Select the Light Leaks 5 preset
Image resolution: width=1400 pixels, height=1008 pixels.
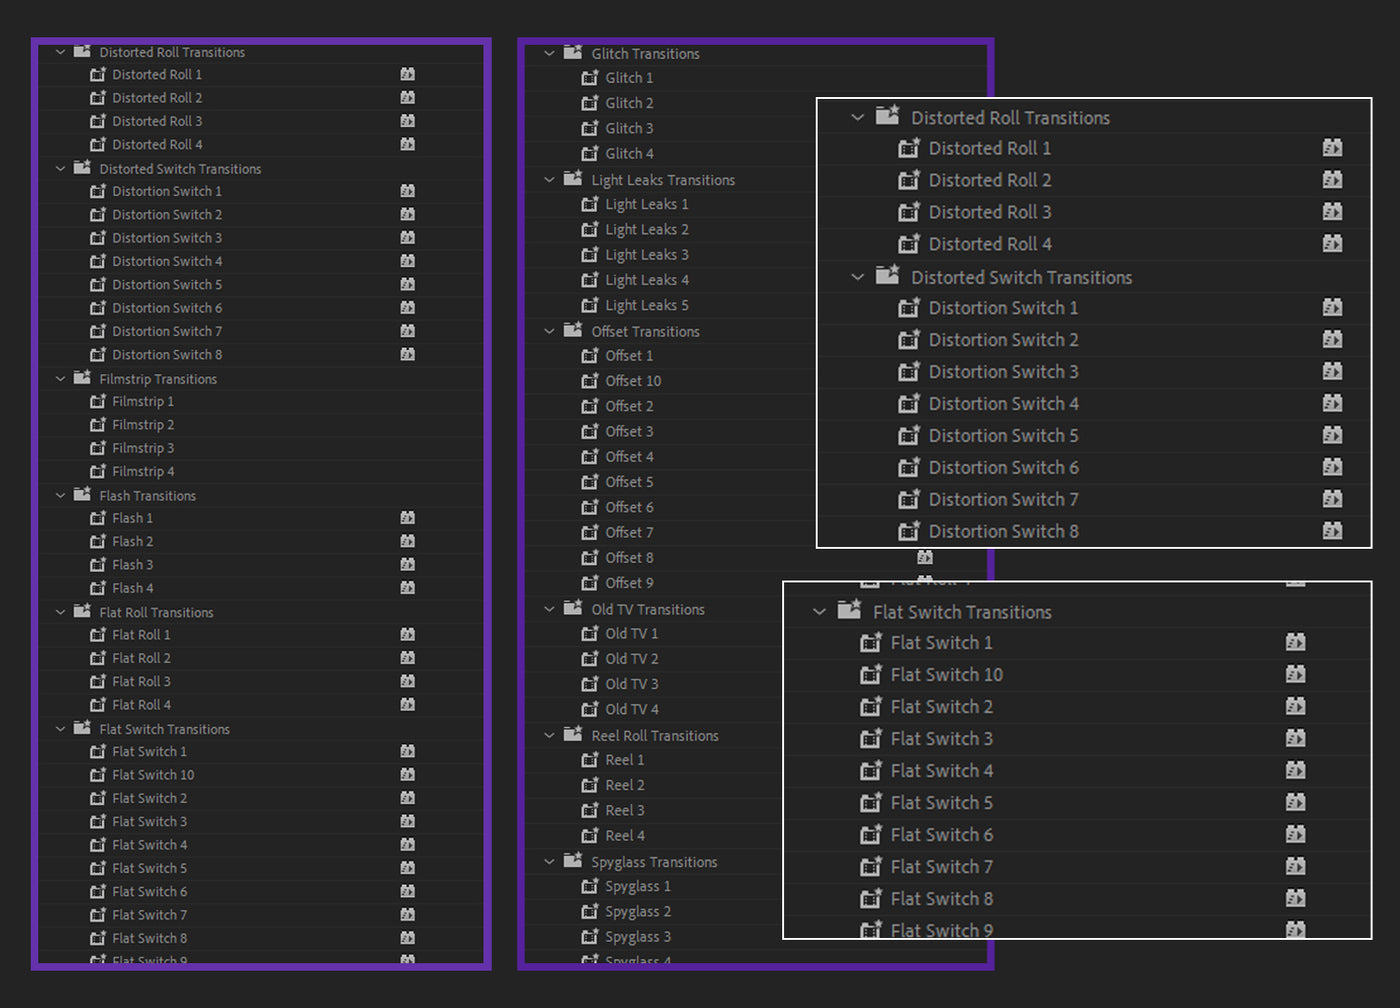tap(647, 305)
